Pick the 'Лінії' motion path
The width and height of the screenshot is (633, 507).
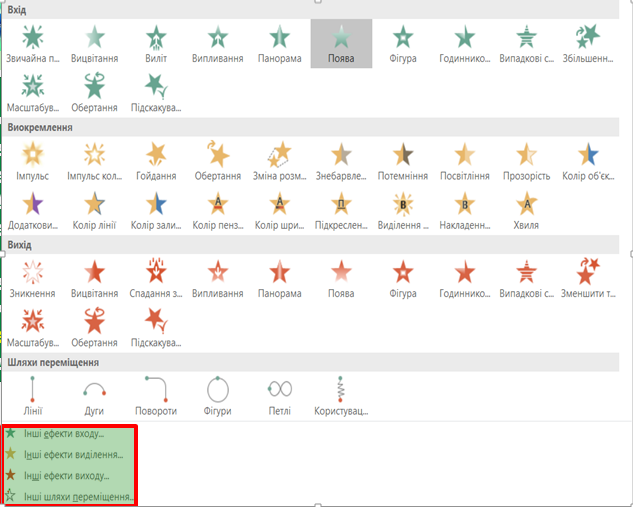(x=33, y=395)
